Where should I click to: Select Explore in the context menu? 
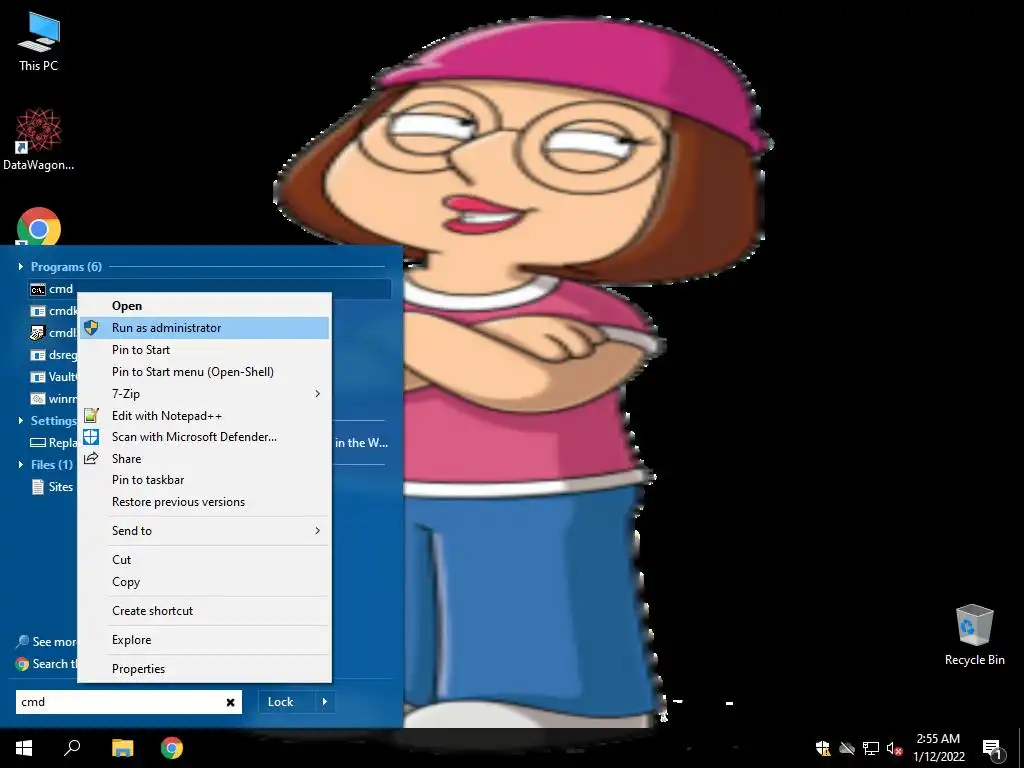pyautogui.click(x=204, y=640)
